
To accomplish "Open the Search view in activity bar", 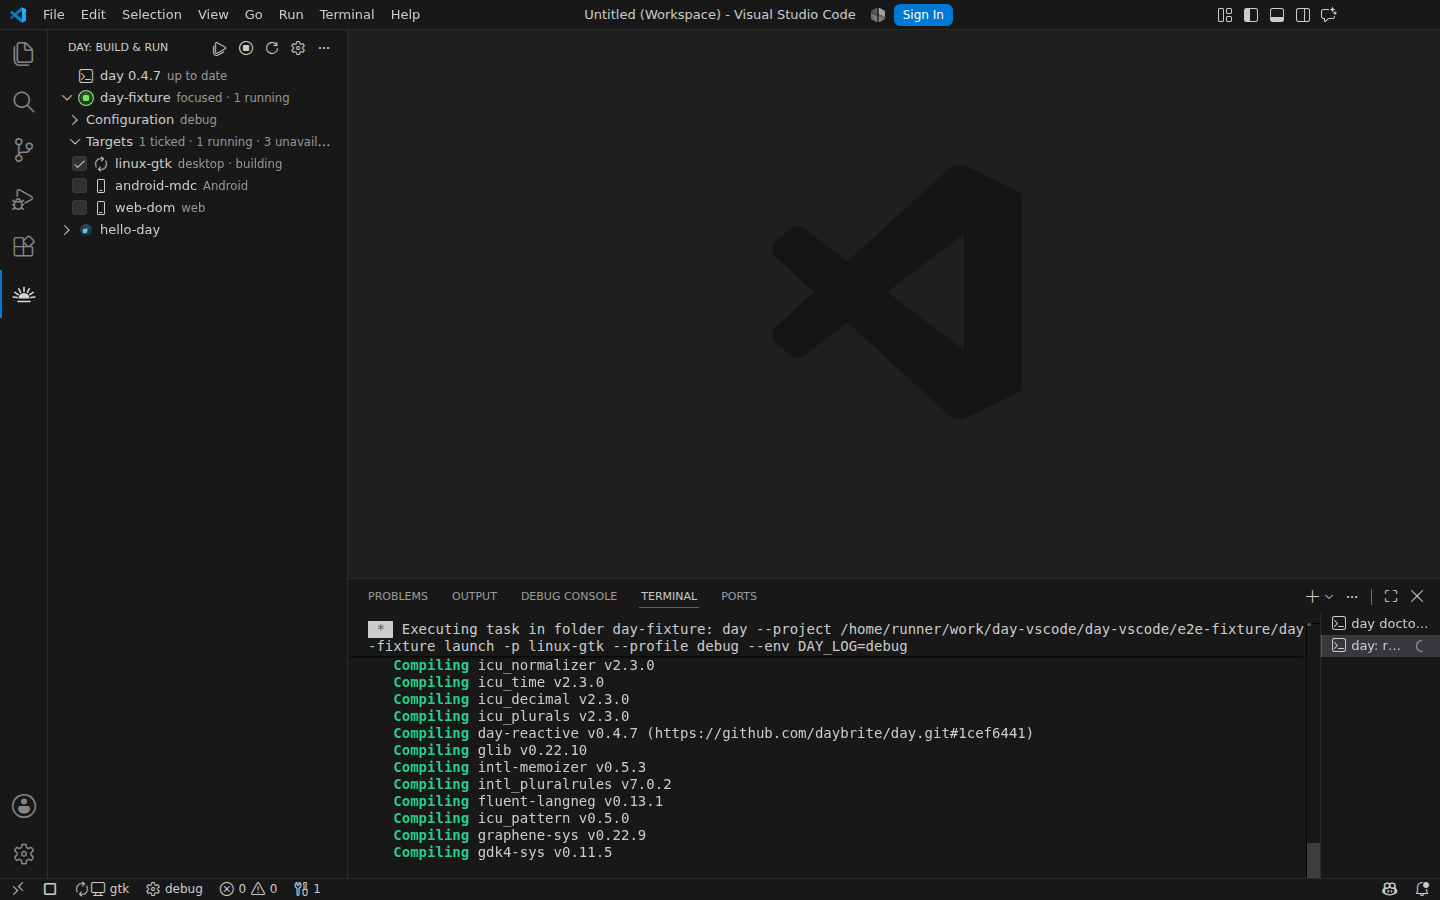I will (23, 102).
